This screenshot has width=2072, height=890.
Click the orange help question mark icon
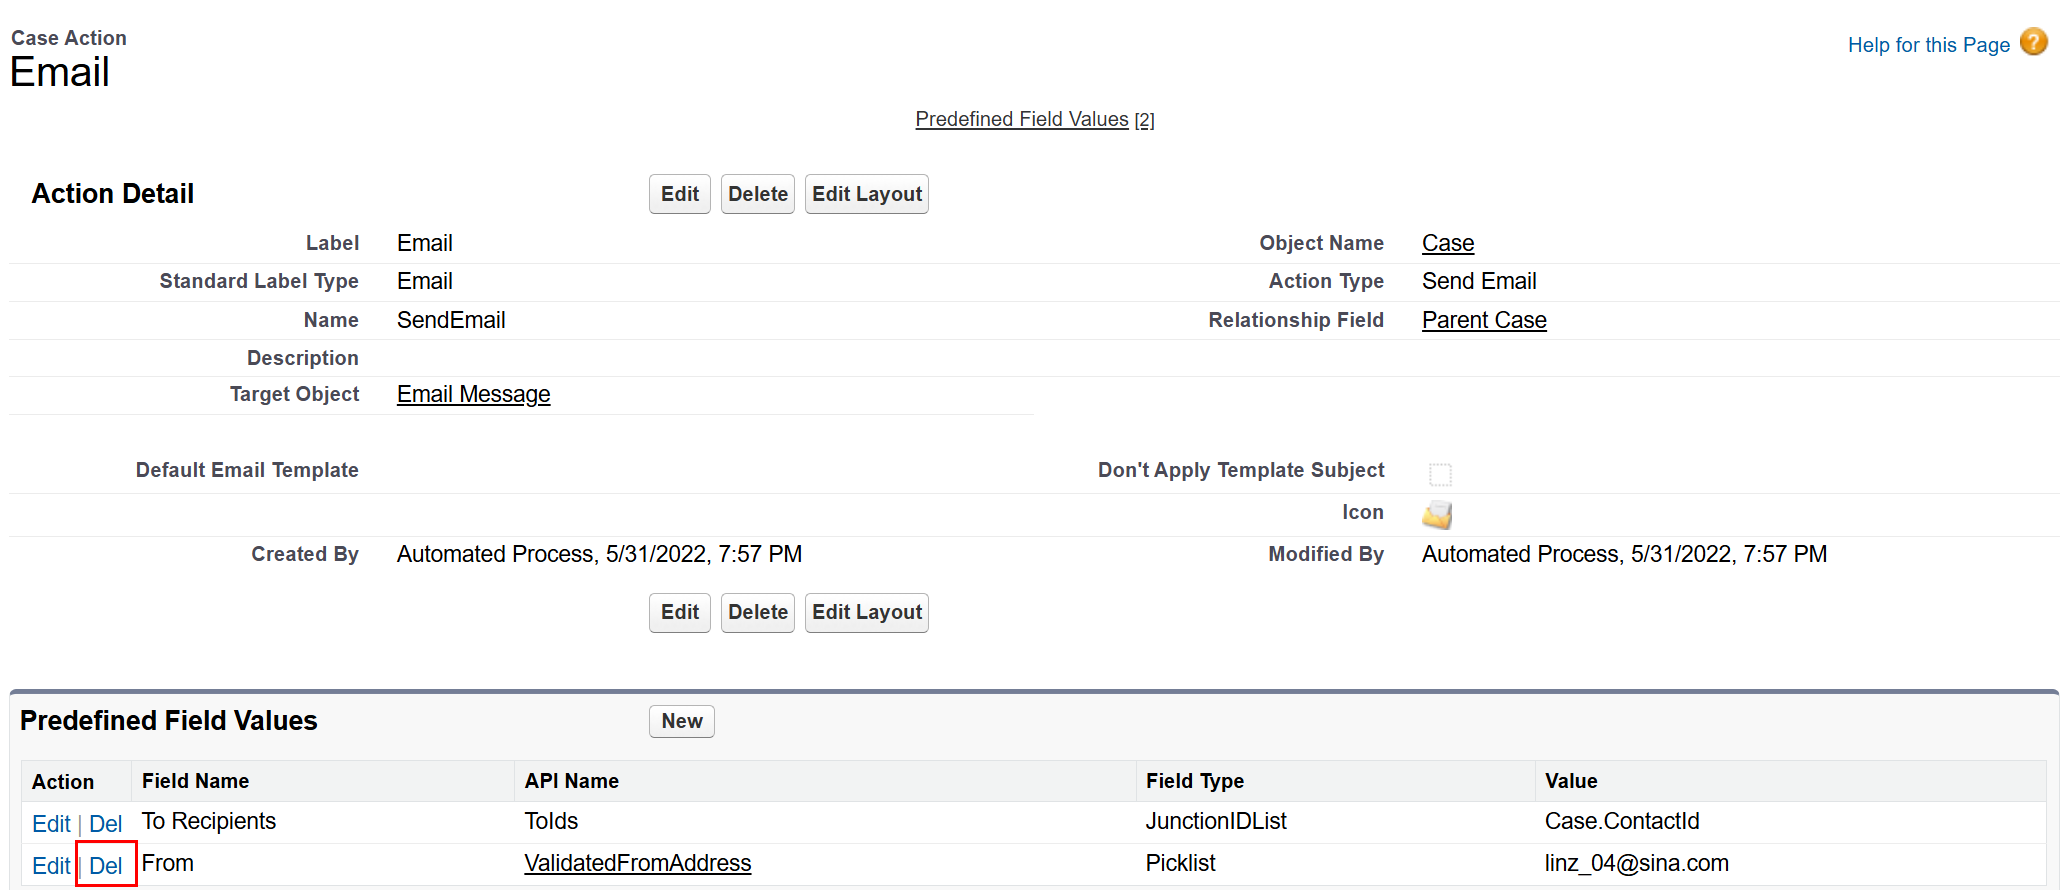click(x=2033, y=42)
